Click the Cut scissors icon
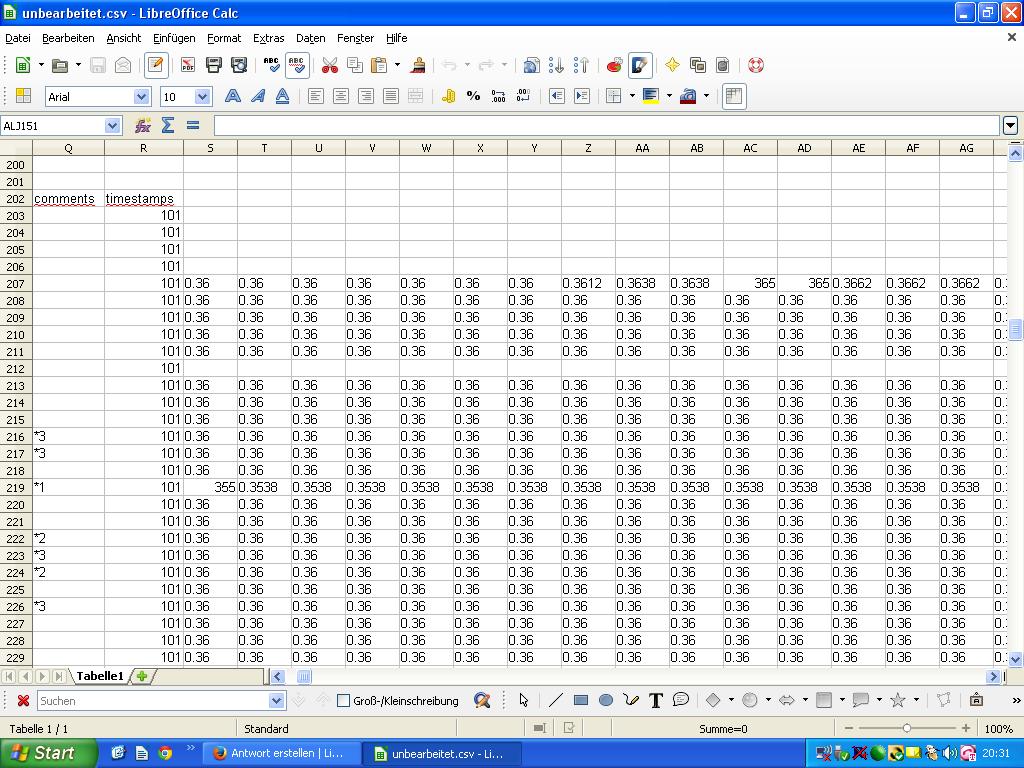The height and width of the screenshot is (768, 1024). (x=330, y=65)
